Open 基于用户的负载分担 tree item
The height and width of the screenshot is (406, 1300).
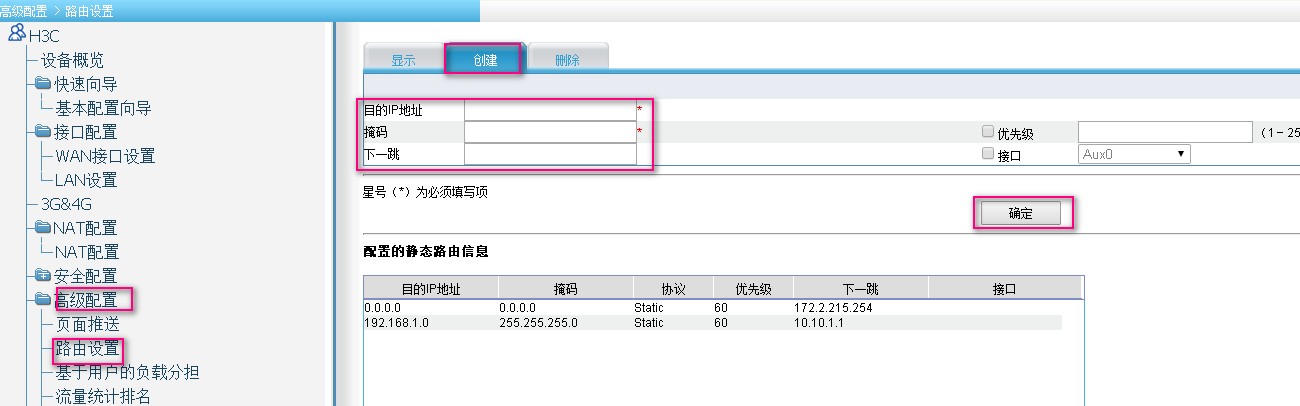point(127,372)
